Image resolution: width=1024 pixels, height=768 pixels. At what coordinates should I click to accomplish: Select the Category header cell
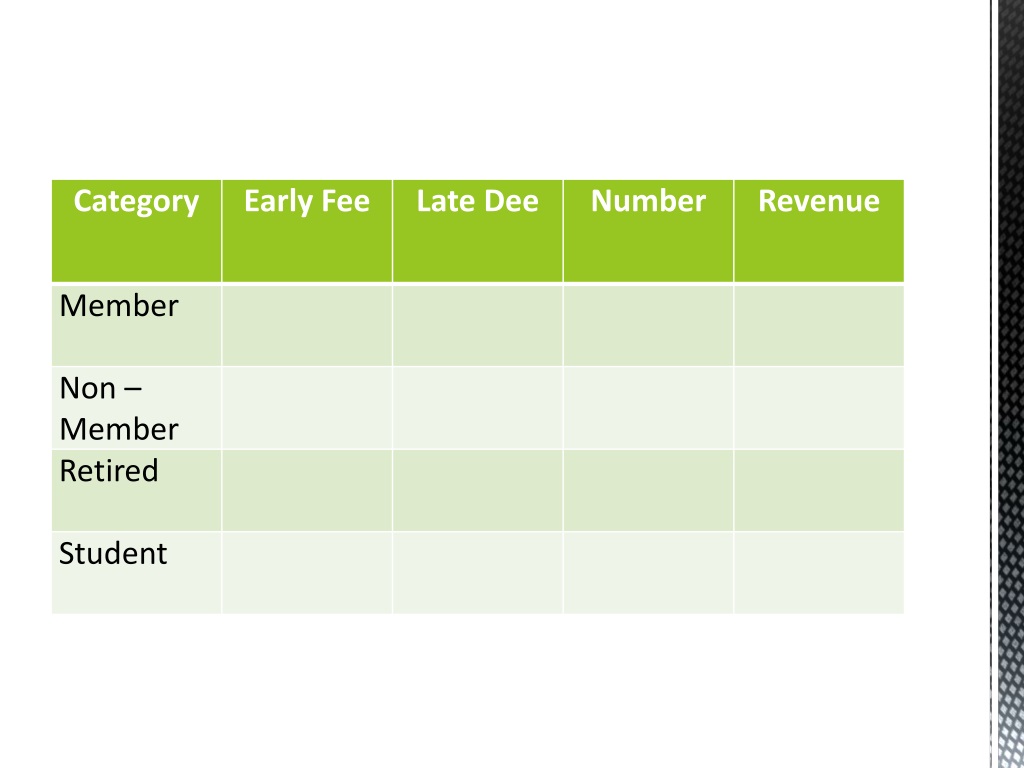tap(136, 231)
